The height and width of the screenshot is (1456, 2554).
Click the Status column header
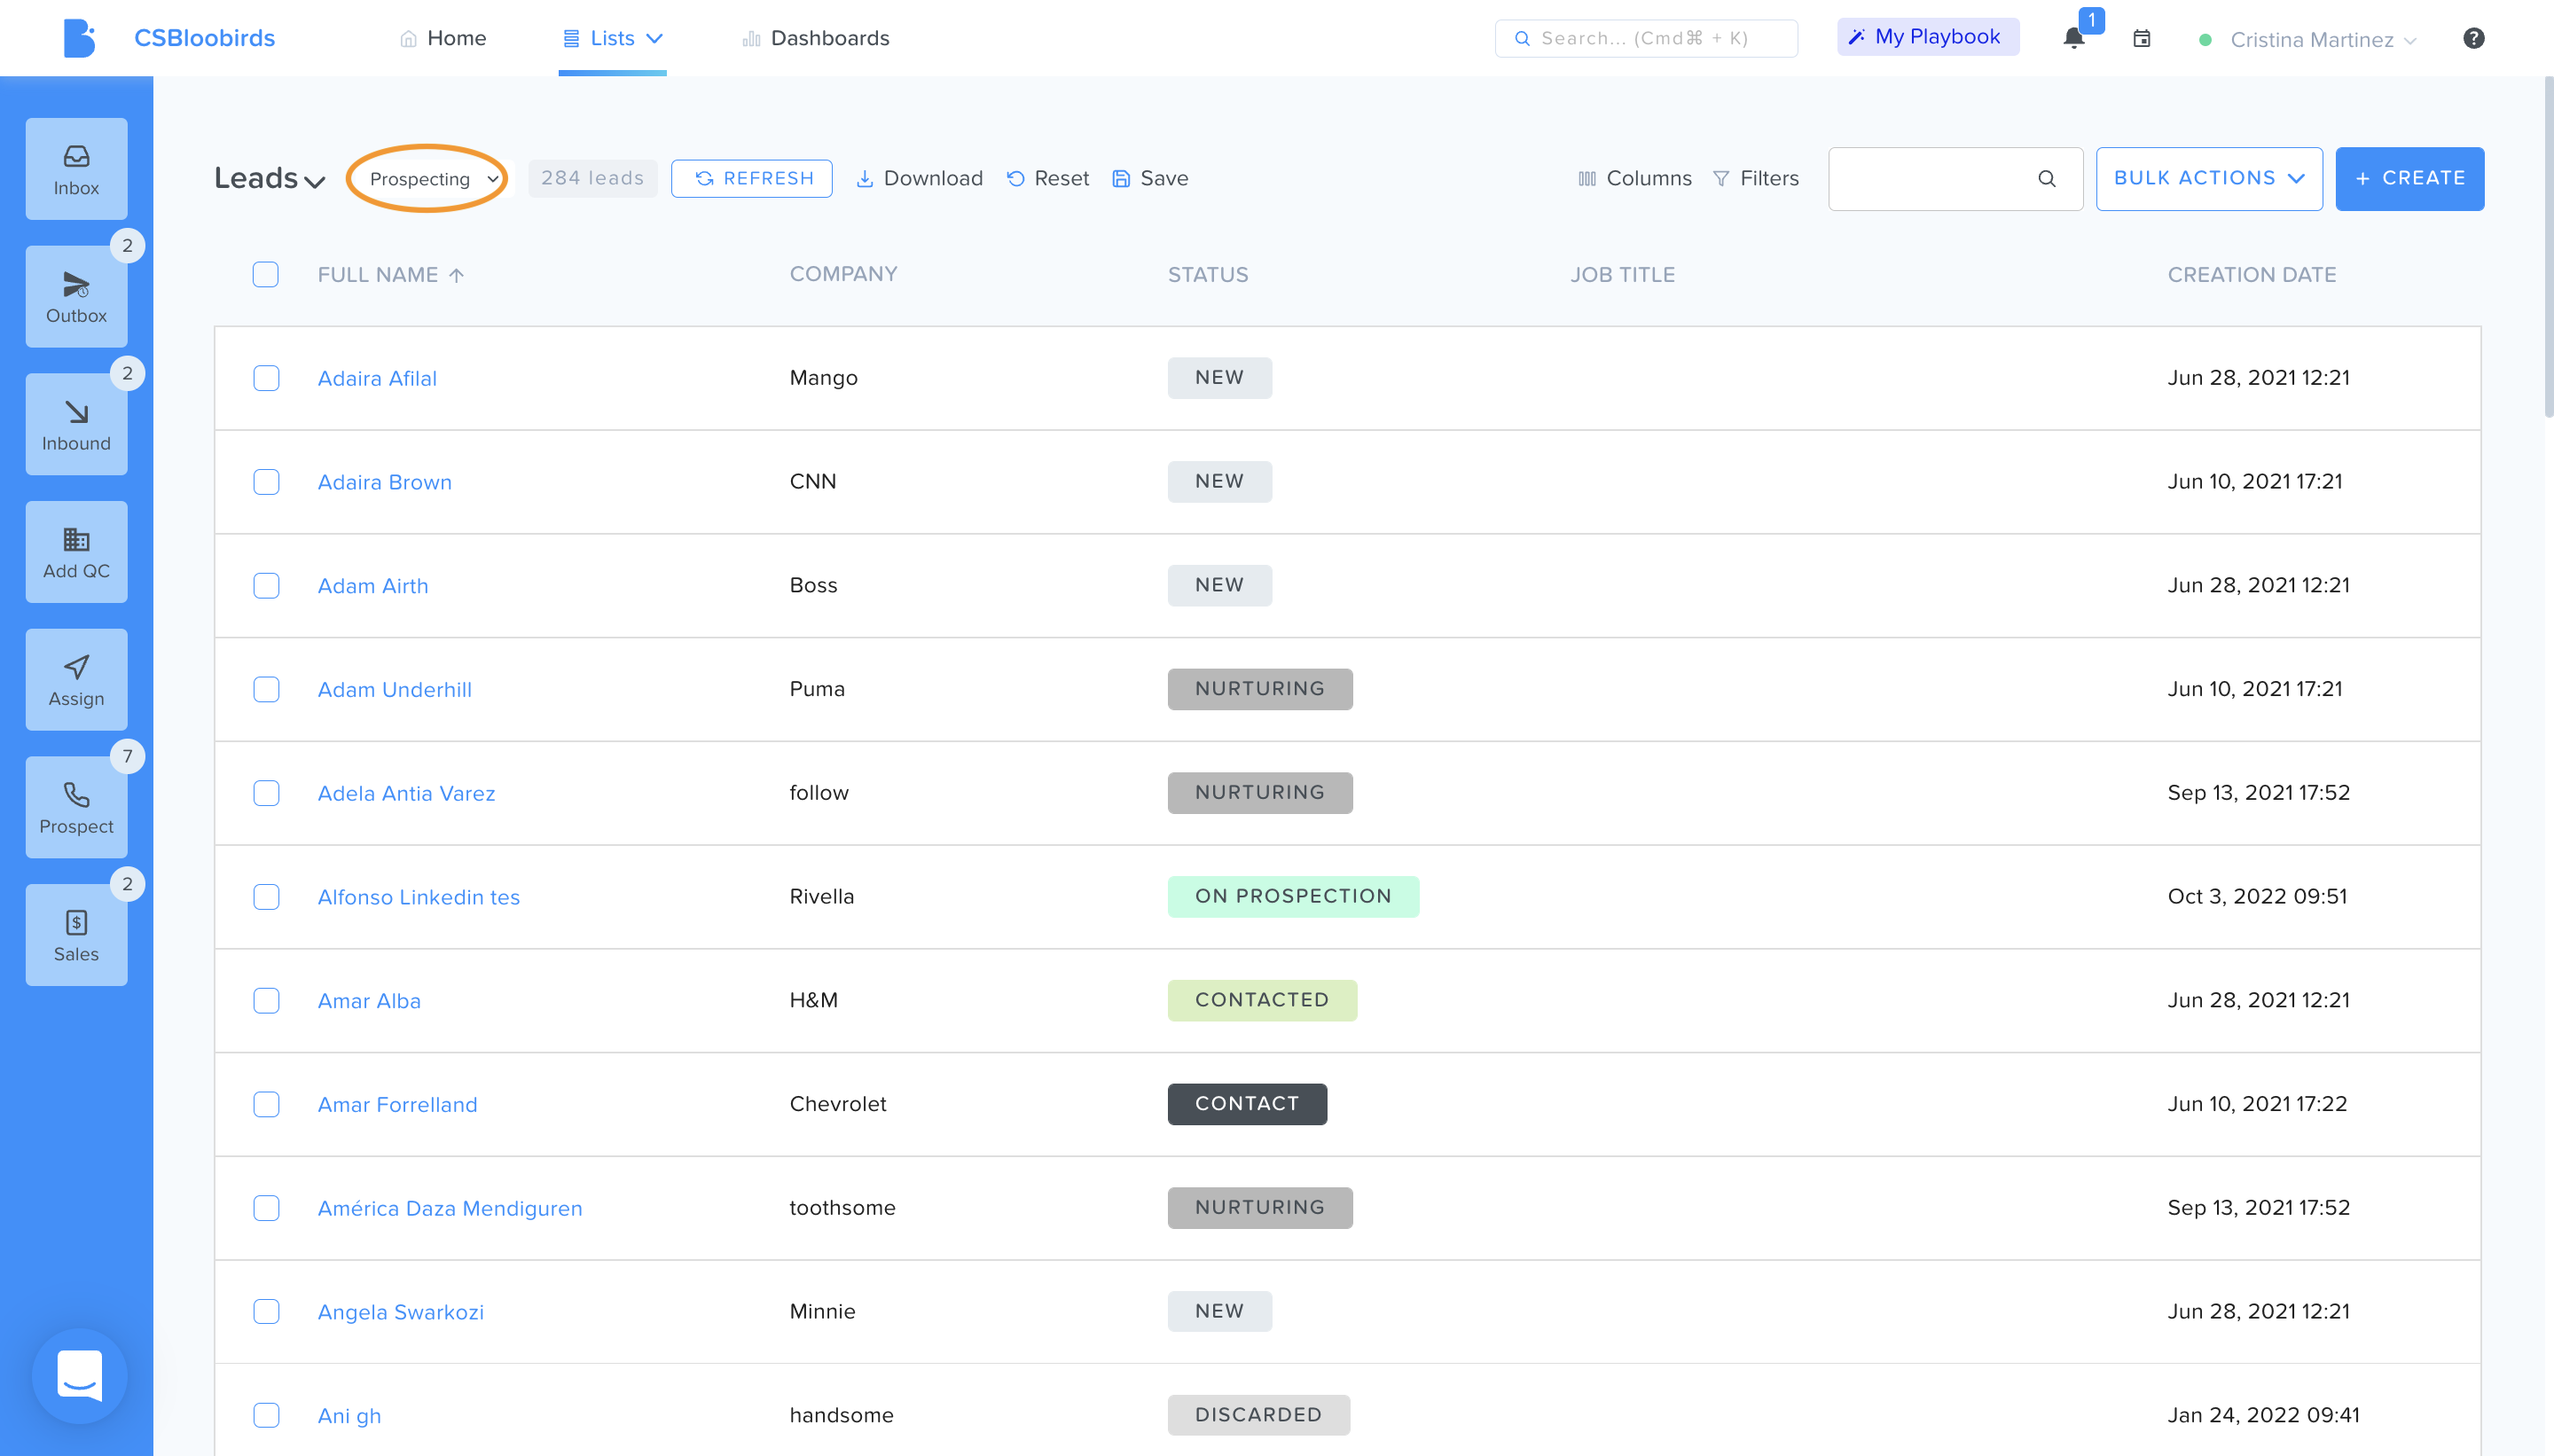click(1208, 275)
